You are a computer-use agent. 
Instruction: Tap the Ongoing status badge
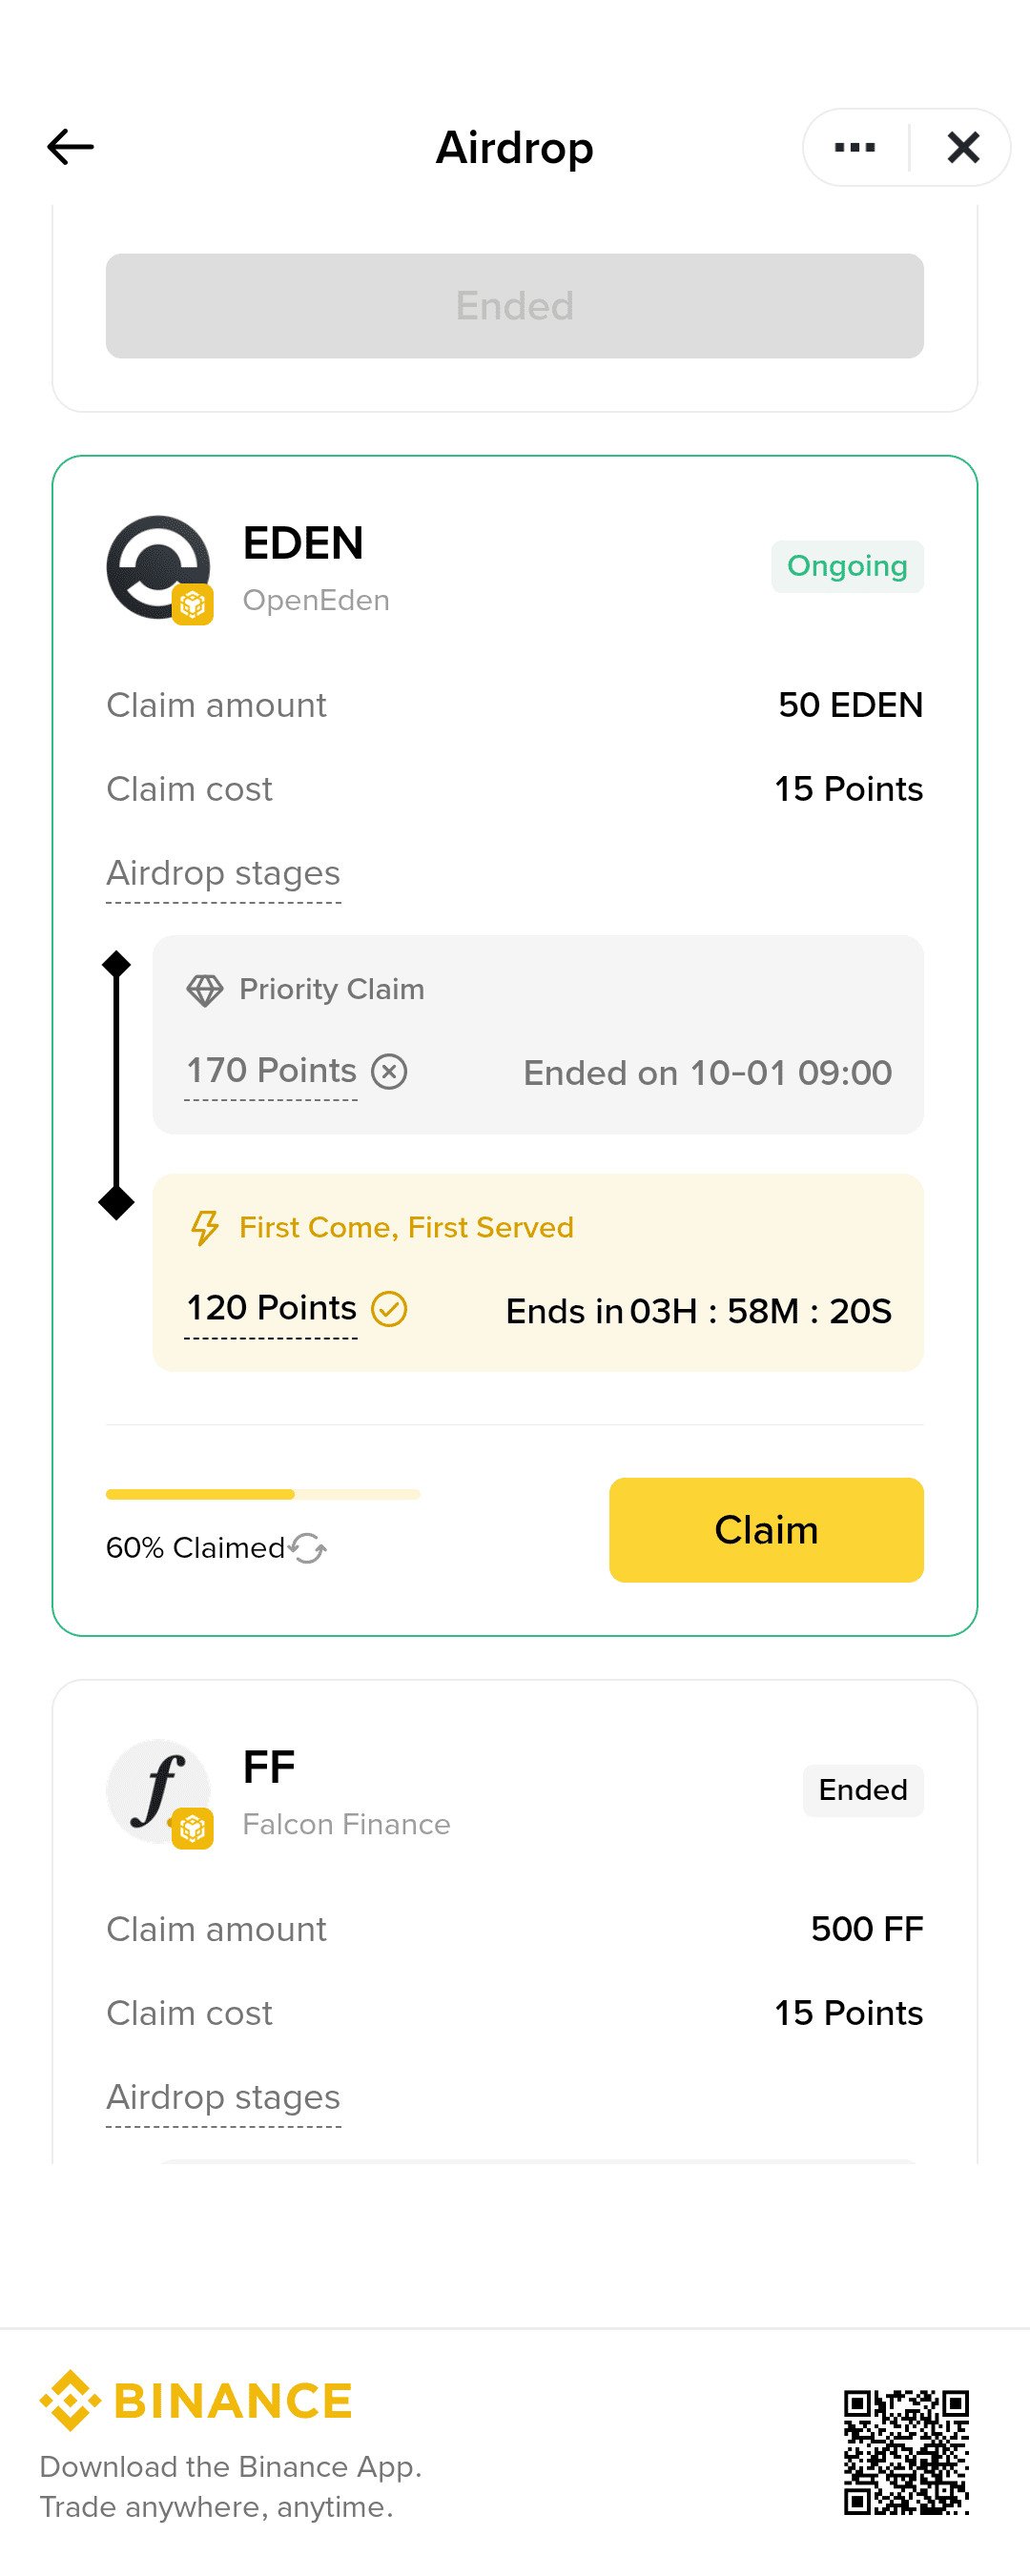[847, 567]
